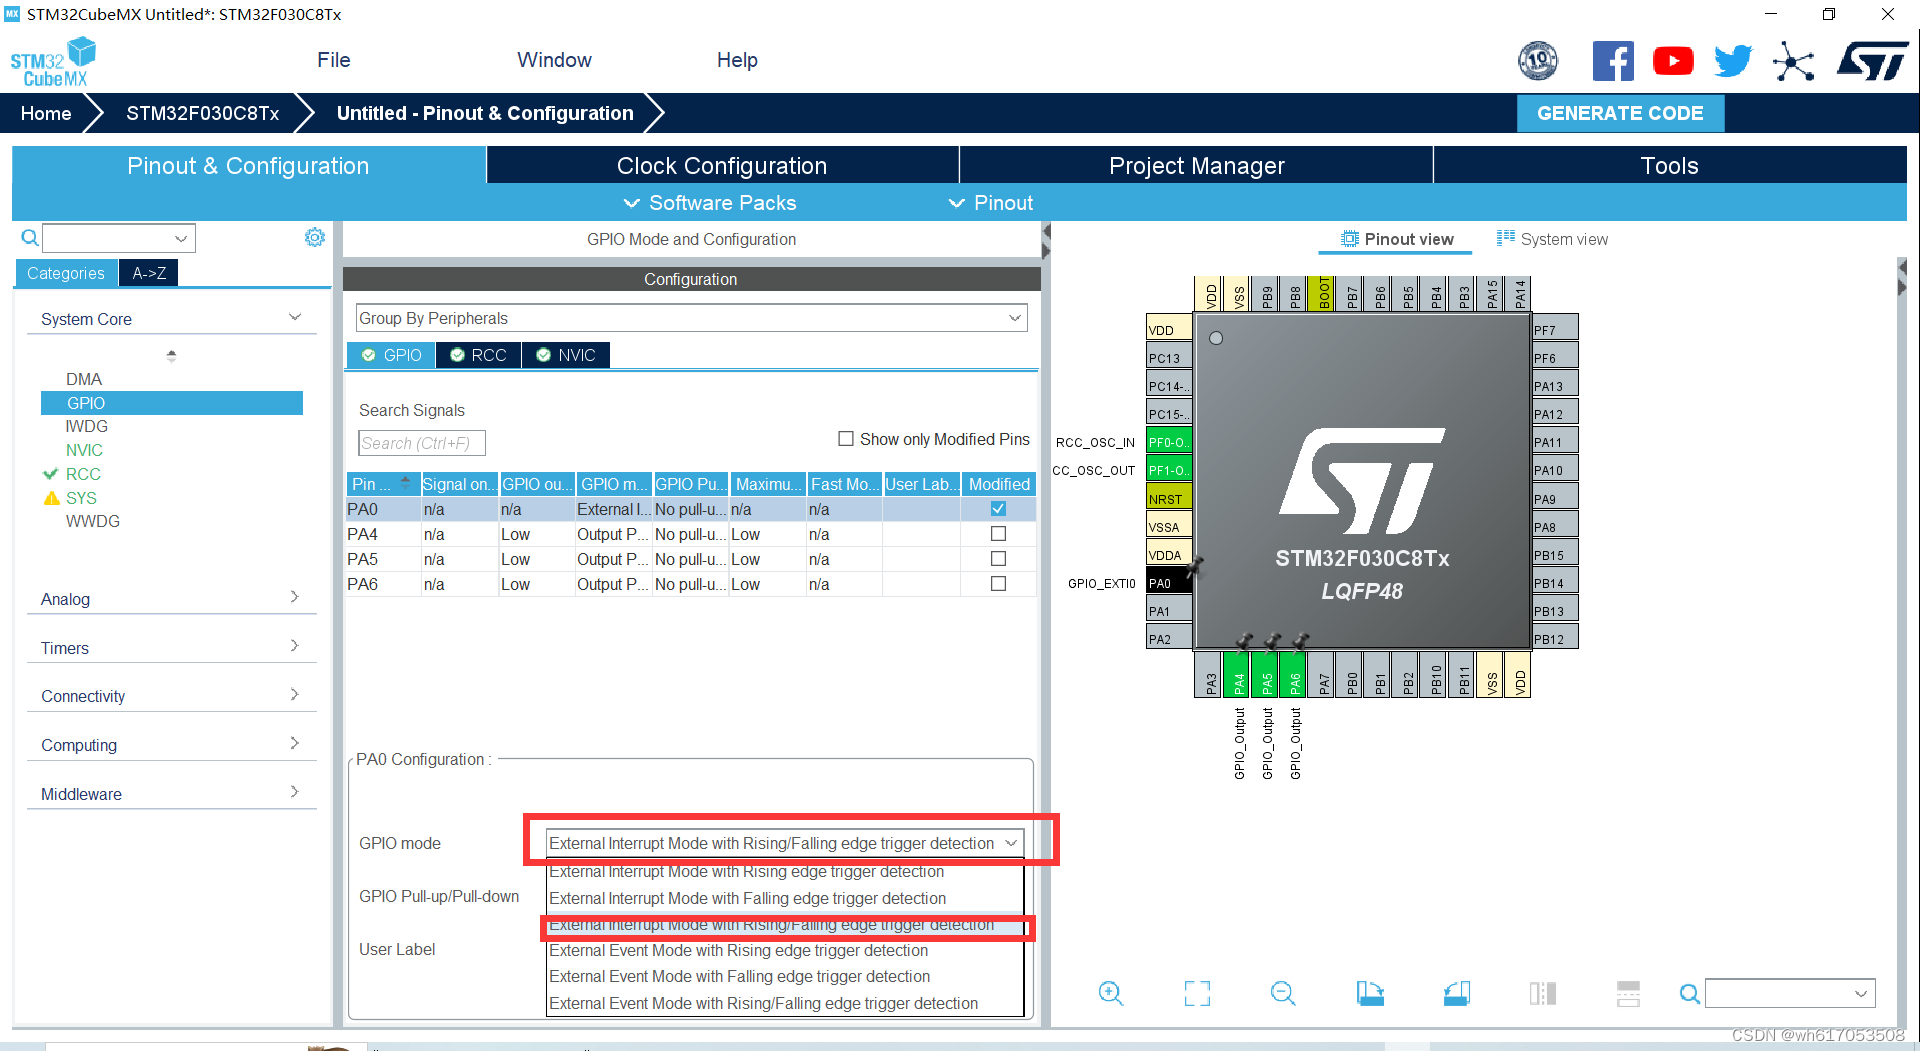Click the GENERATE CODE button
The width and height of the screenshot is (1920, 1051).
pos(1620,112)
